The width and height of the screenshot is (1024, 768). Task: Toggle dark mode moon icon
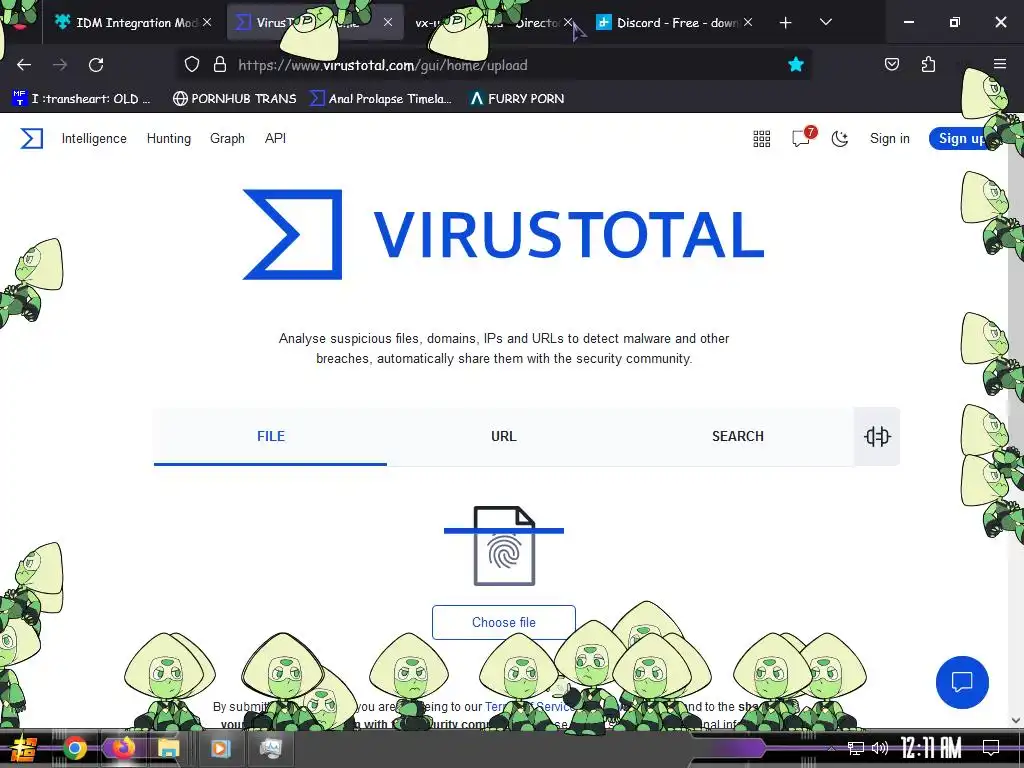pyautogui.click(x=840, y=138)
